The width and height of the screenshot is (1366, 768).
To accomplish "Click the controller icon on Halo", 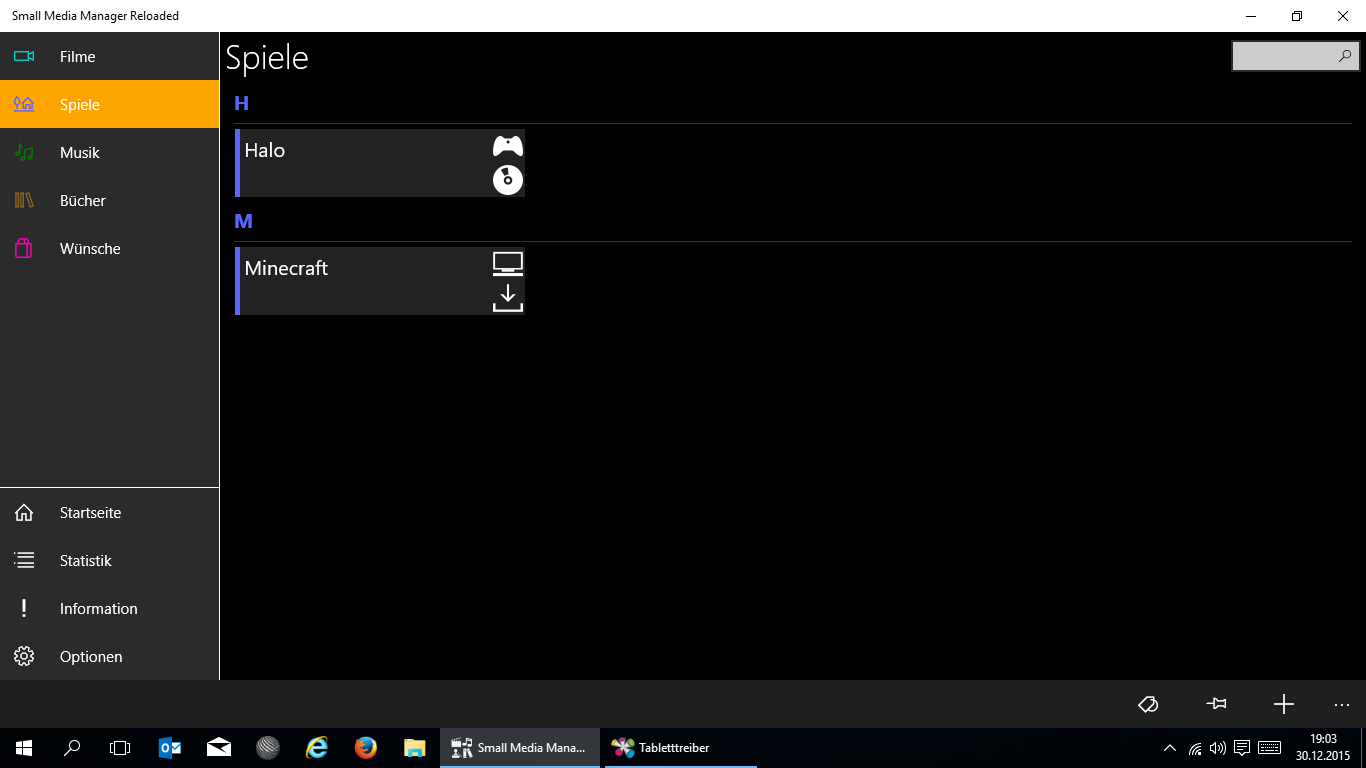I will 508,146.
